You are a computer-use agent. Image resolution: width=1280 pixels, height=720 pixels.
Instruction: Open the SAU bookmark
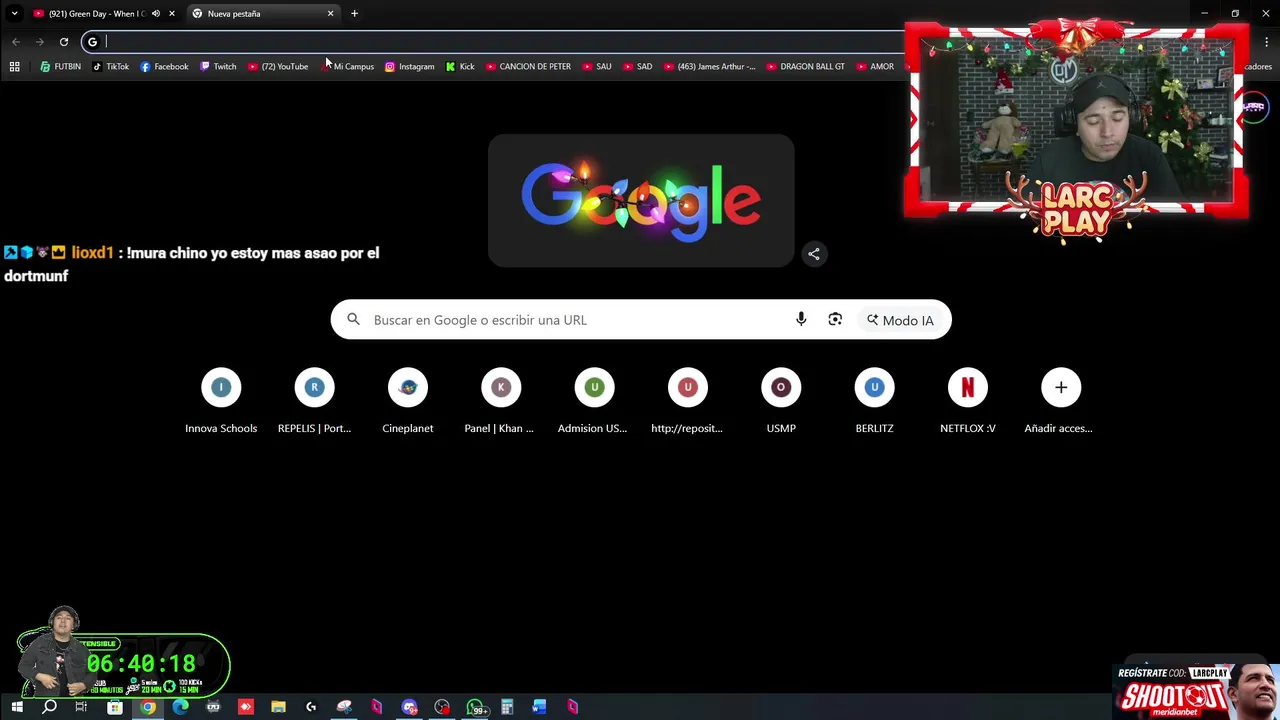597,67
